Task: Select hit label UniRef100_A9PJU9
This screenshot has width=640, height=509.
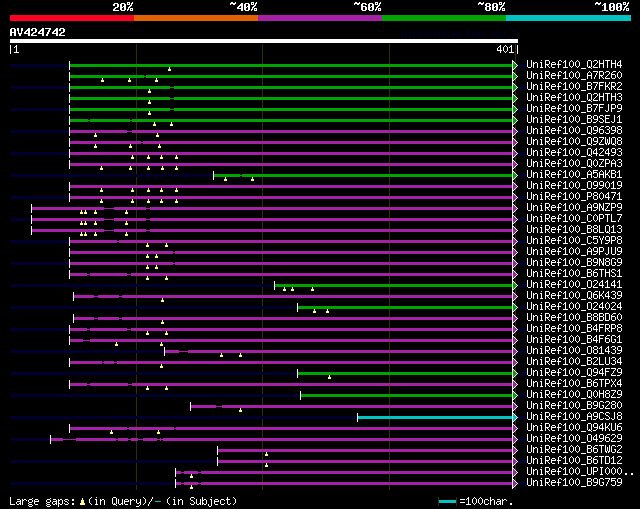Action: coord(574,252)
